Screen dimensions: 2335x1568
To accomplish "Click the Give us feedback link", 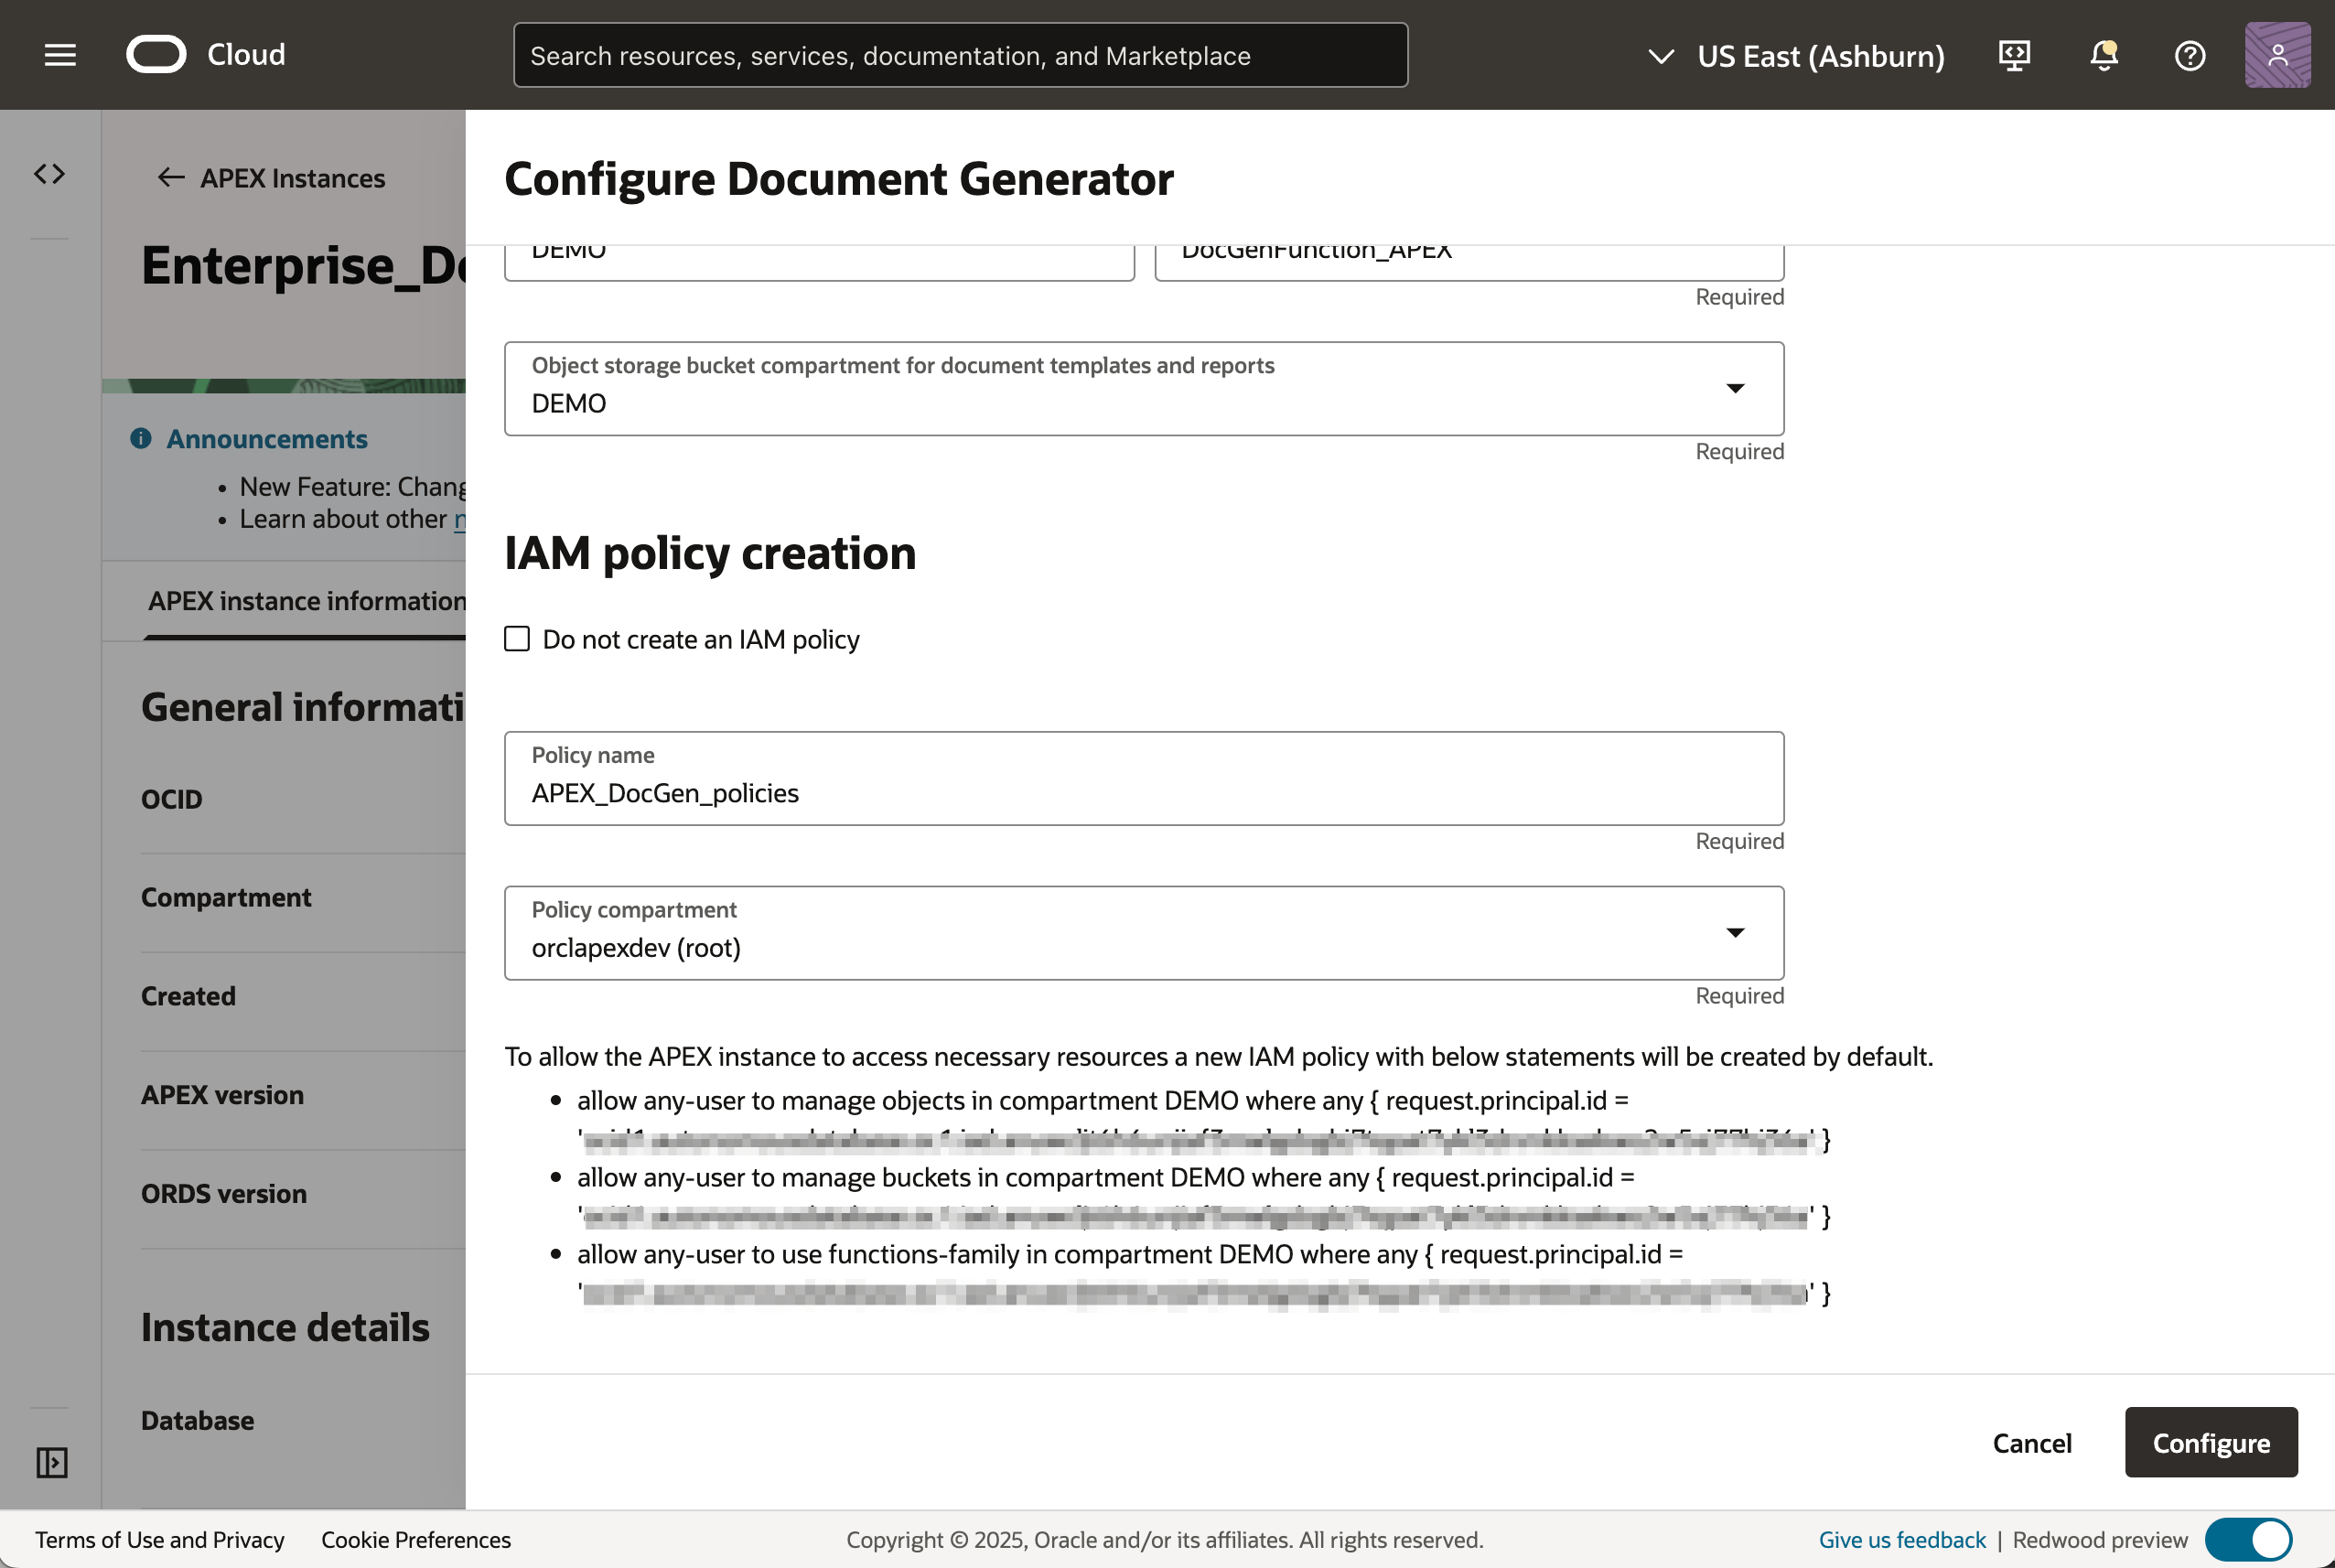I will (1902, 1539).
